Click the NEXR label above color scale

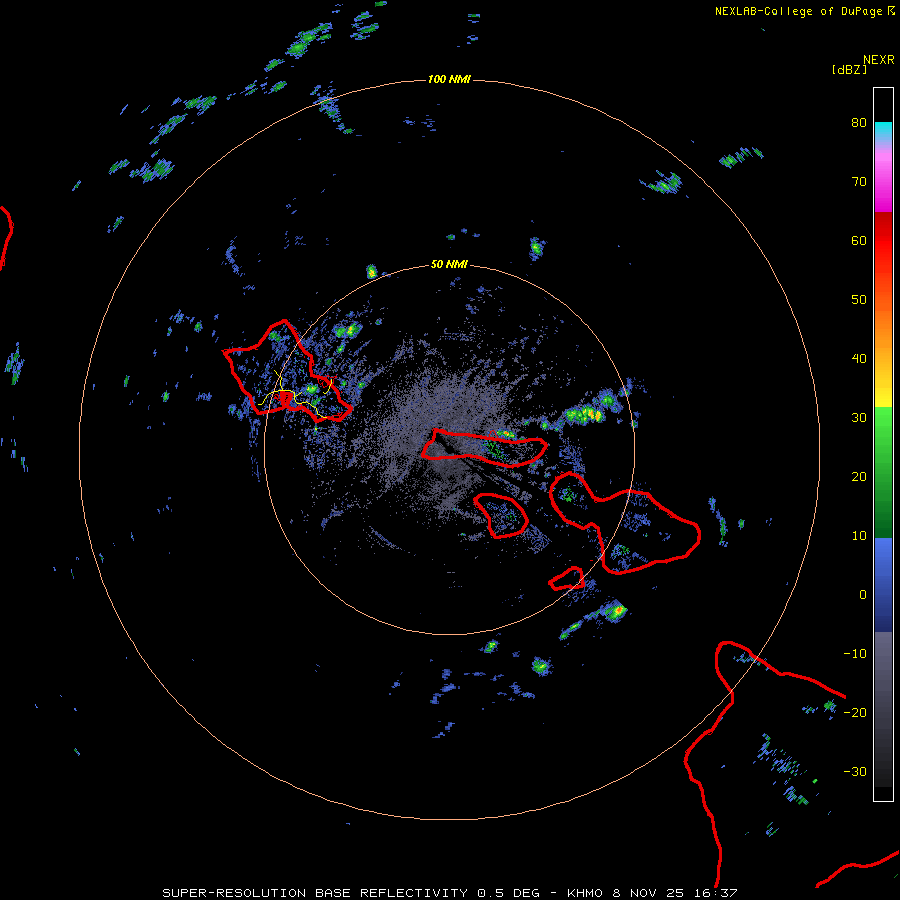(x=879, y=60)
